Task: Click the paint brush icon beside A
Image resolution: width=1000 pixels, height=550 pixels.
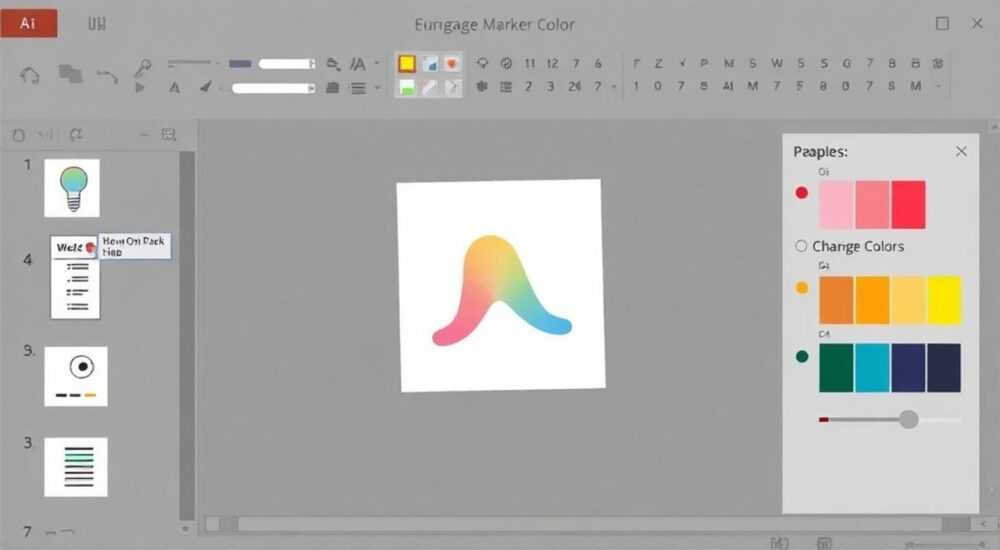Action: click(x=206, y=87)
